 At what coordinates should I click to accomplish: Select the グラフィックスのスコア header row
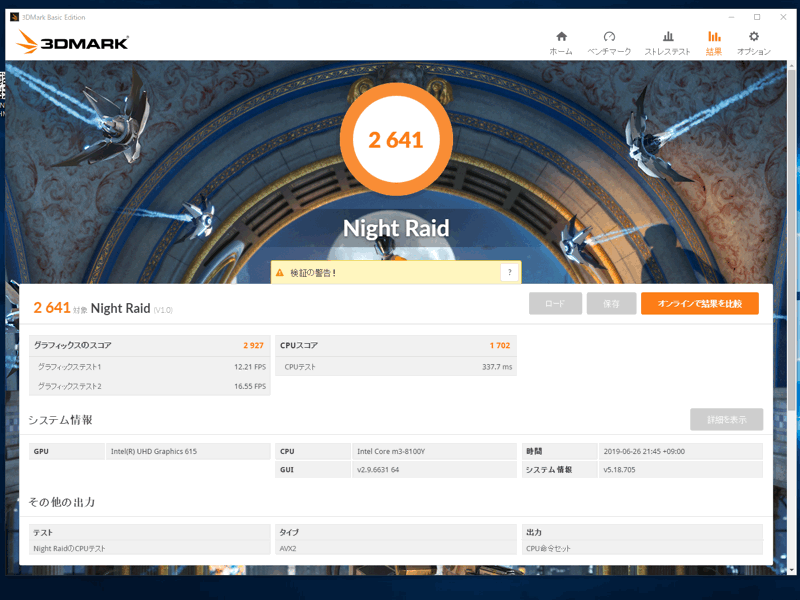[x=149, y=345]
